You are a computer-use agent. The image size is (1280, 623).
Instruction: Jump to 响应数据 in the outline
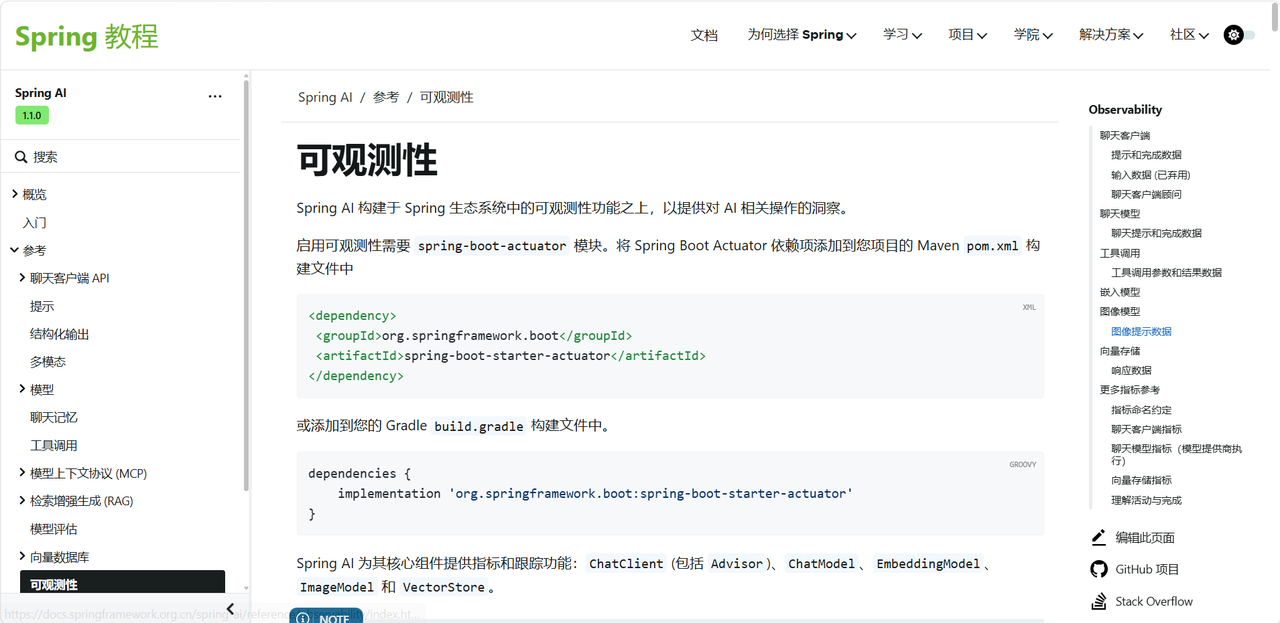pyautogui.click(x=1131, y=370)
